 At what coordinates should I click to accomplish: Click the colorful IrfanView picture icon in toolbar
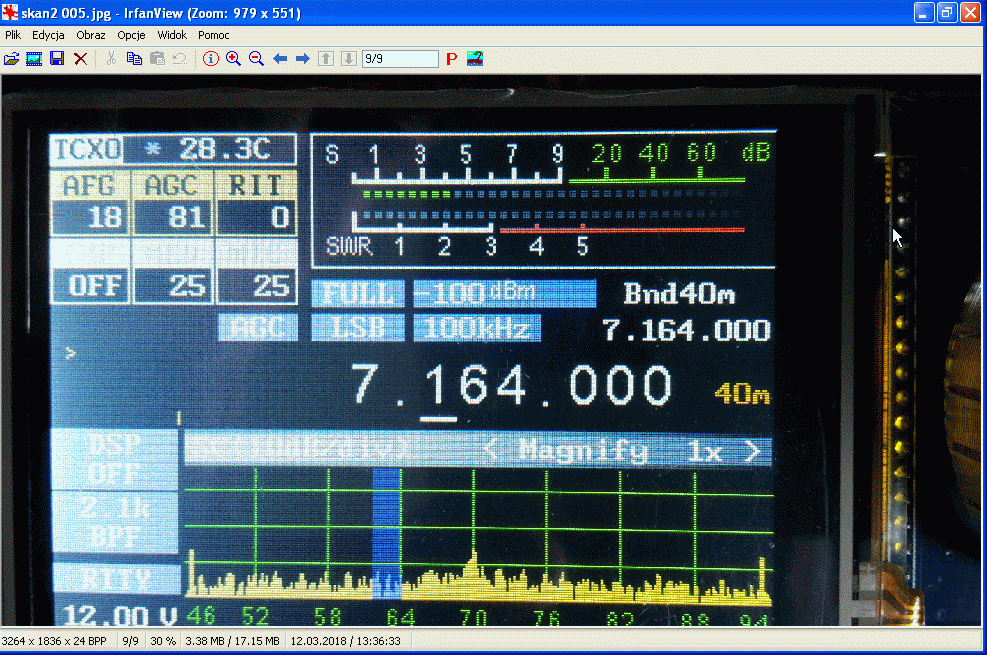(475, 59)
